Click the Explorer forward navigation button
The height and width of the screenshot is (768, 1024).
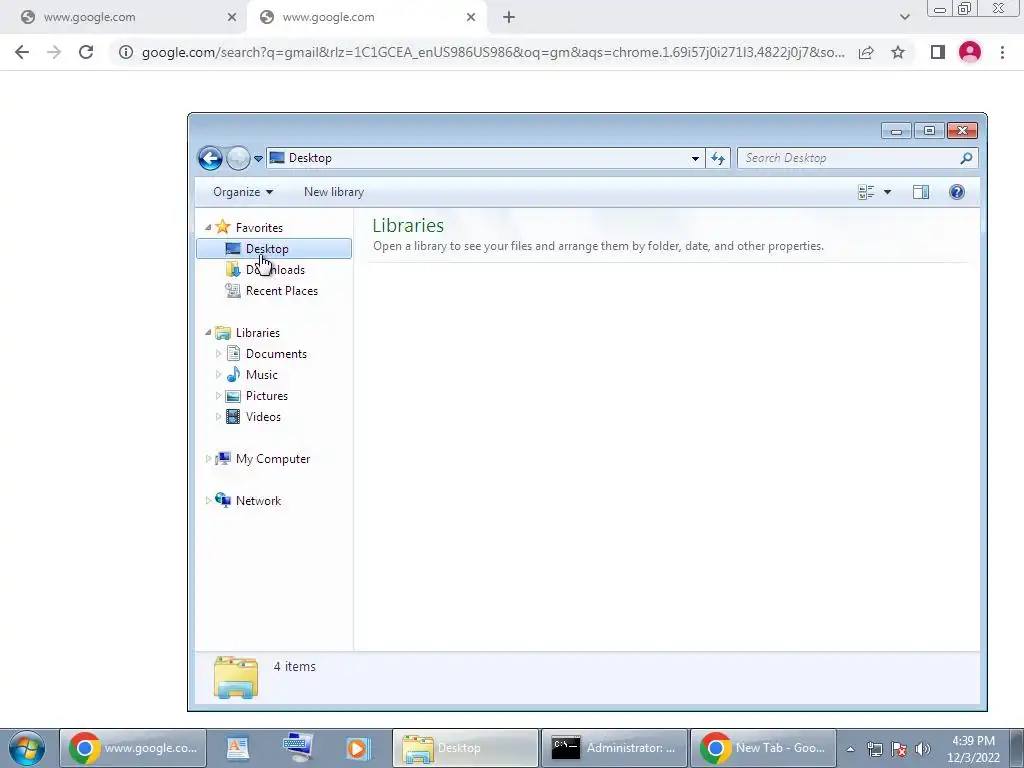238,158
